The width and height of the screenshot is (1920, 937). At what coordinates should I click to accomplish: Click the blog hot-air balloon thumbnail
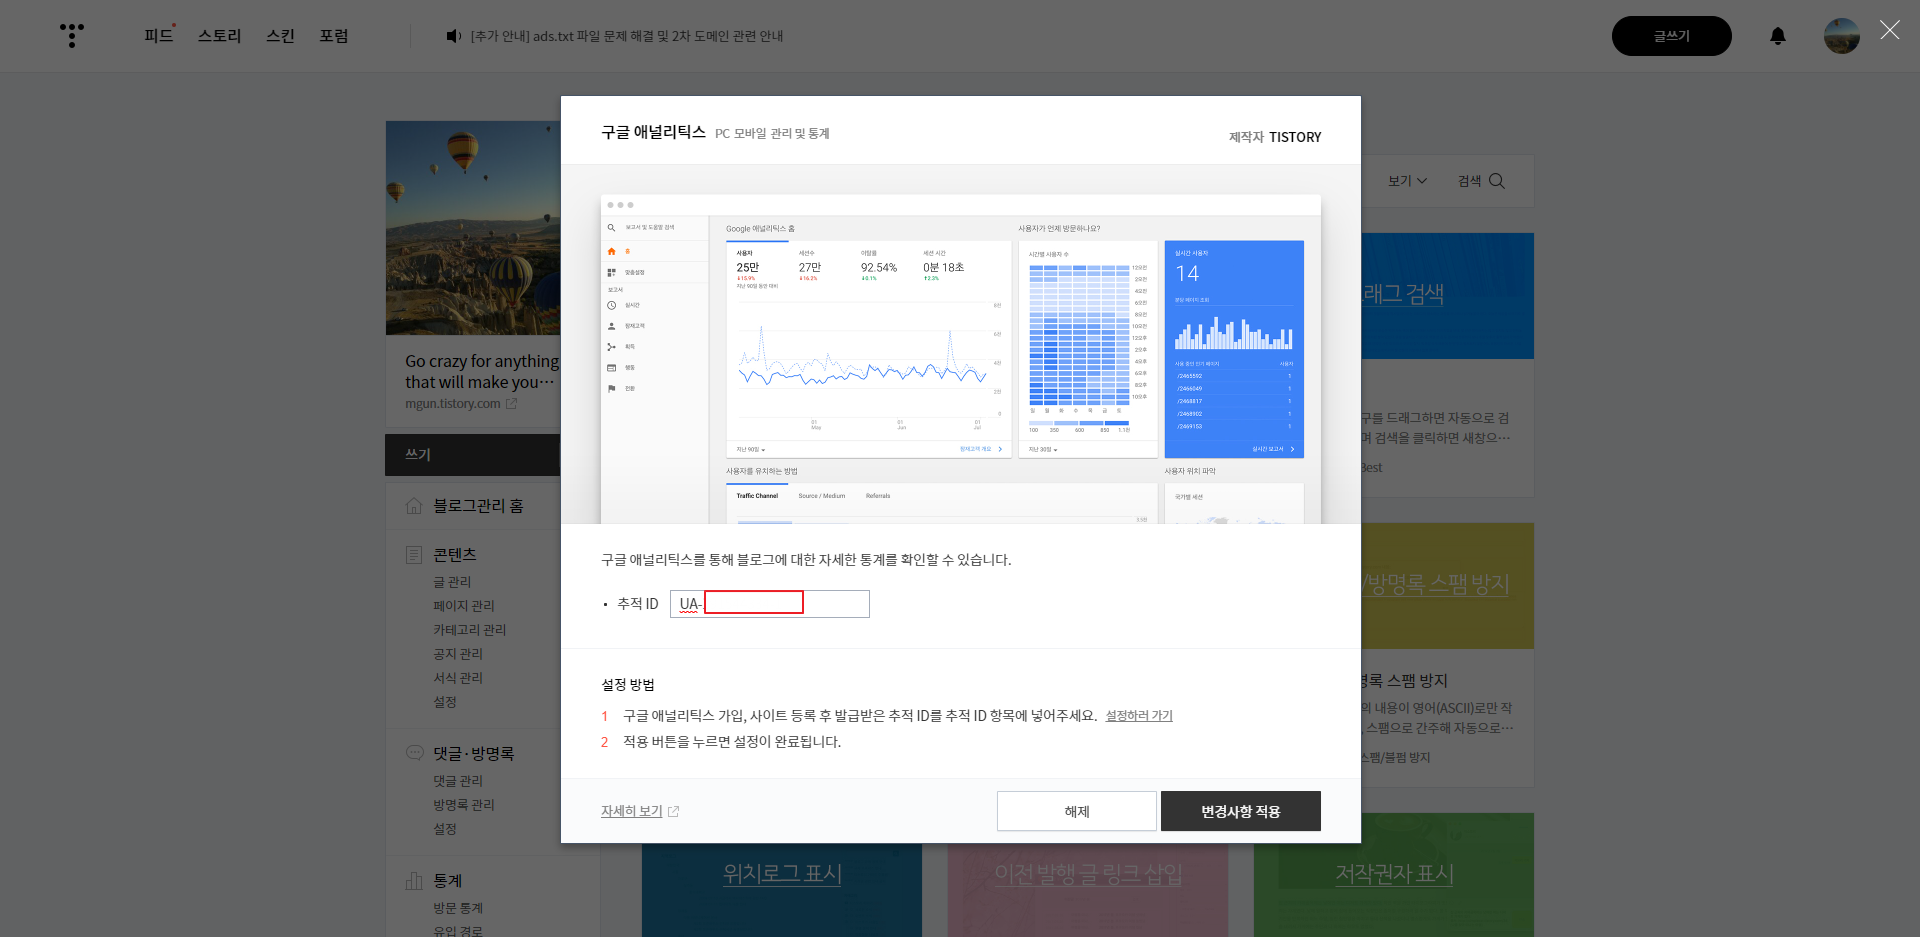473,228
